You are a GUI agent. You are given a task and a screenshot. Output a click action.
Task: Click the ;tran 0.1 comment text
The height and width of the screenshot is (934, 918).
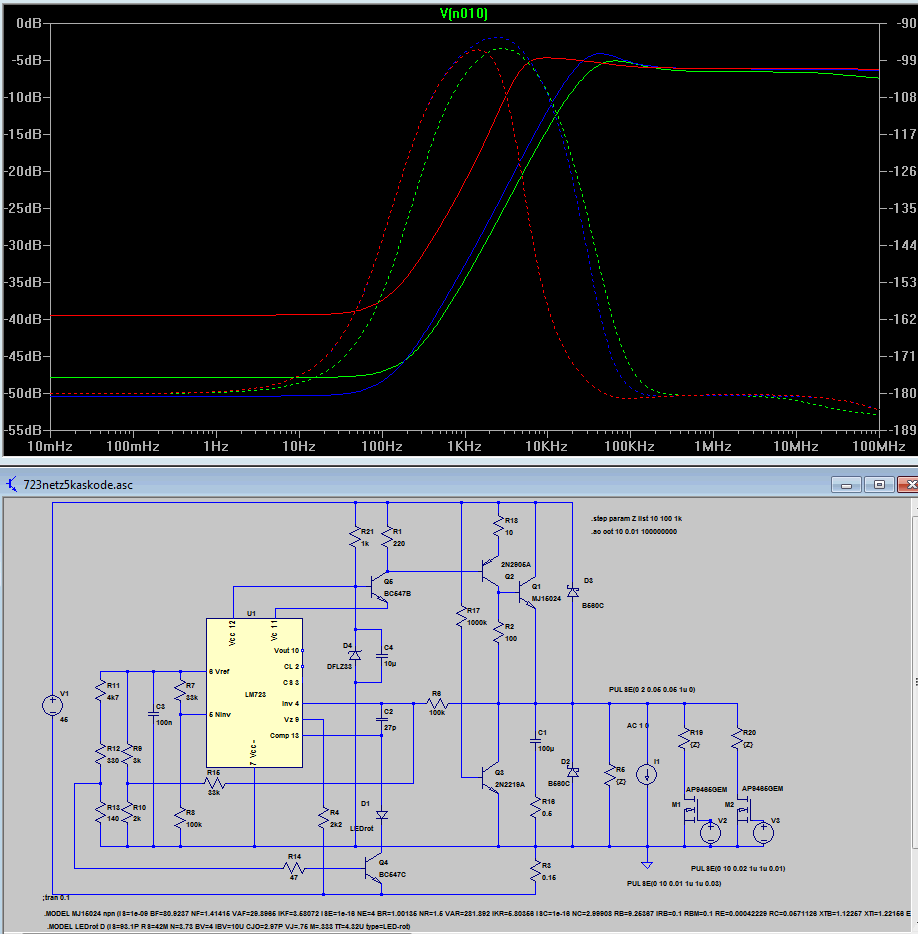click(x=56, y=897)
